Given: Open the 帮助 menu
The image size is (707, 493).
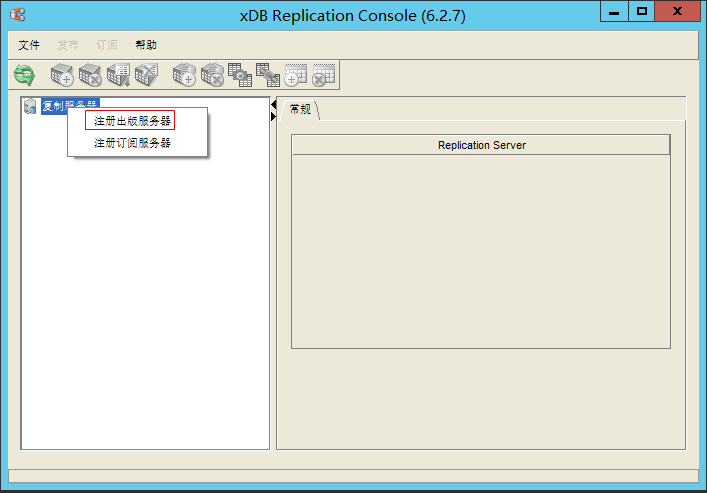Looking at the screenshot, I should click(146, 45).
